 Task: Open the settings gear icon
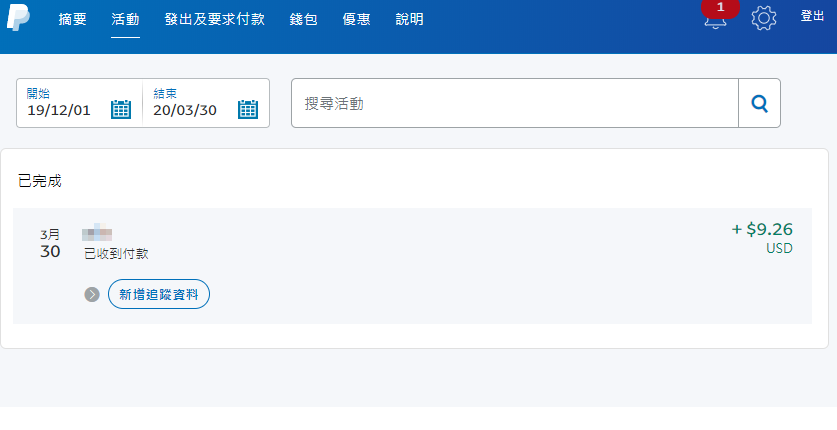click(764, 18)
